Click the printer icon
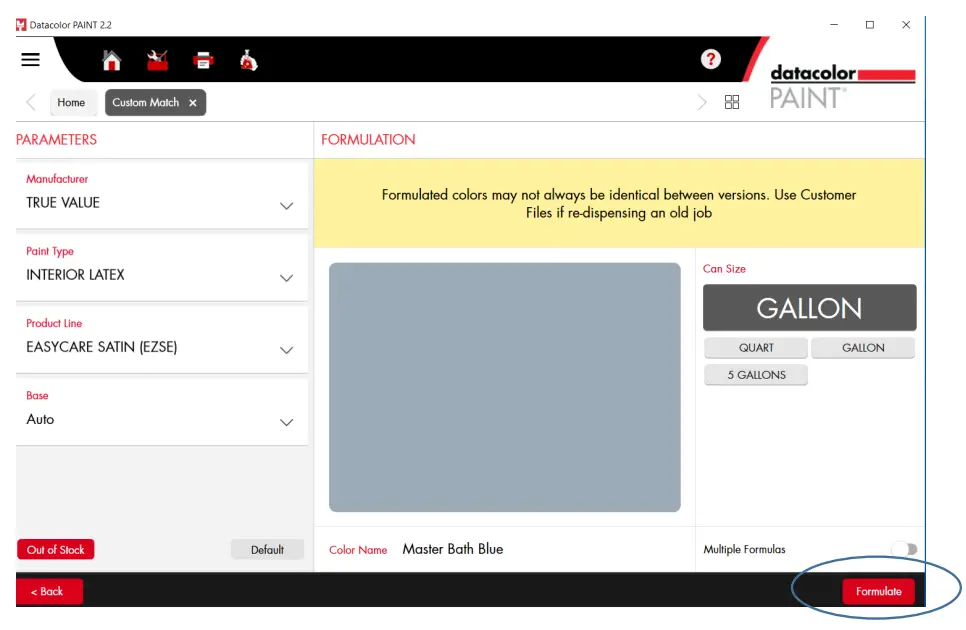Viewport: 966px width, 630px height. 203,60
